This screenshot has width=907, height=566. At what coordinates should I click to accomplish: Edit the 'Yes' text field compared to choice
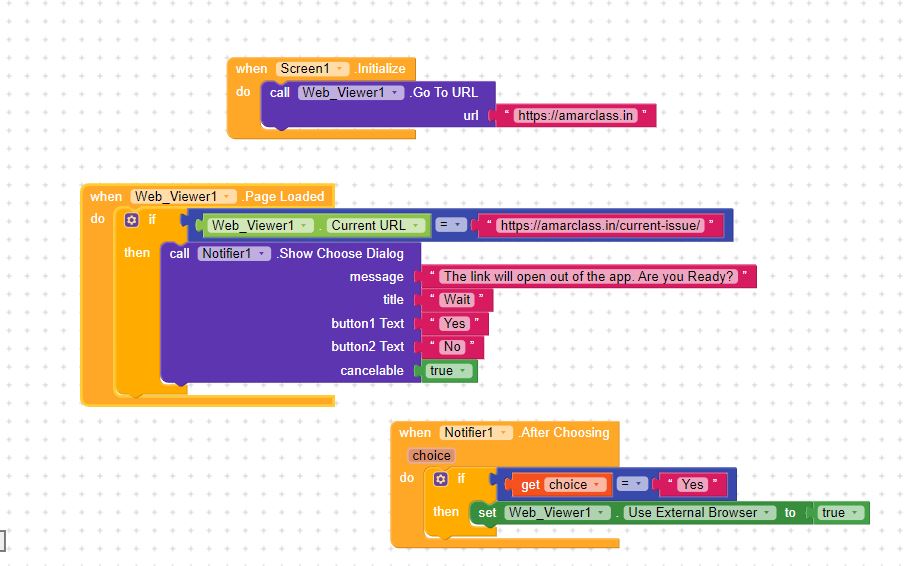point(692,484)
